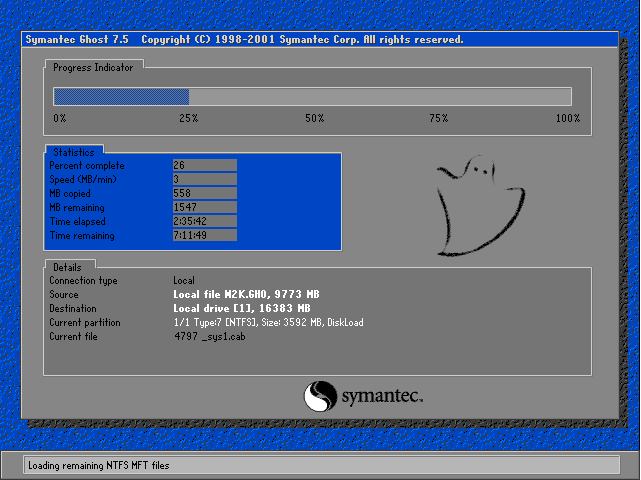
Task: Click the Time remaining value 7:11:49
Action: pos(205,235)
